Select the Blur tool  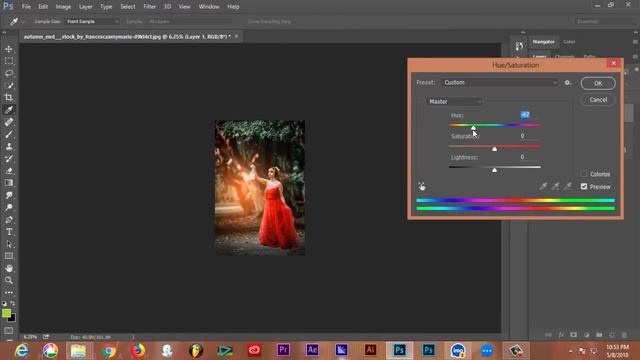click(9, 195)
